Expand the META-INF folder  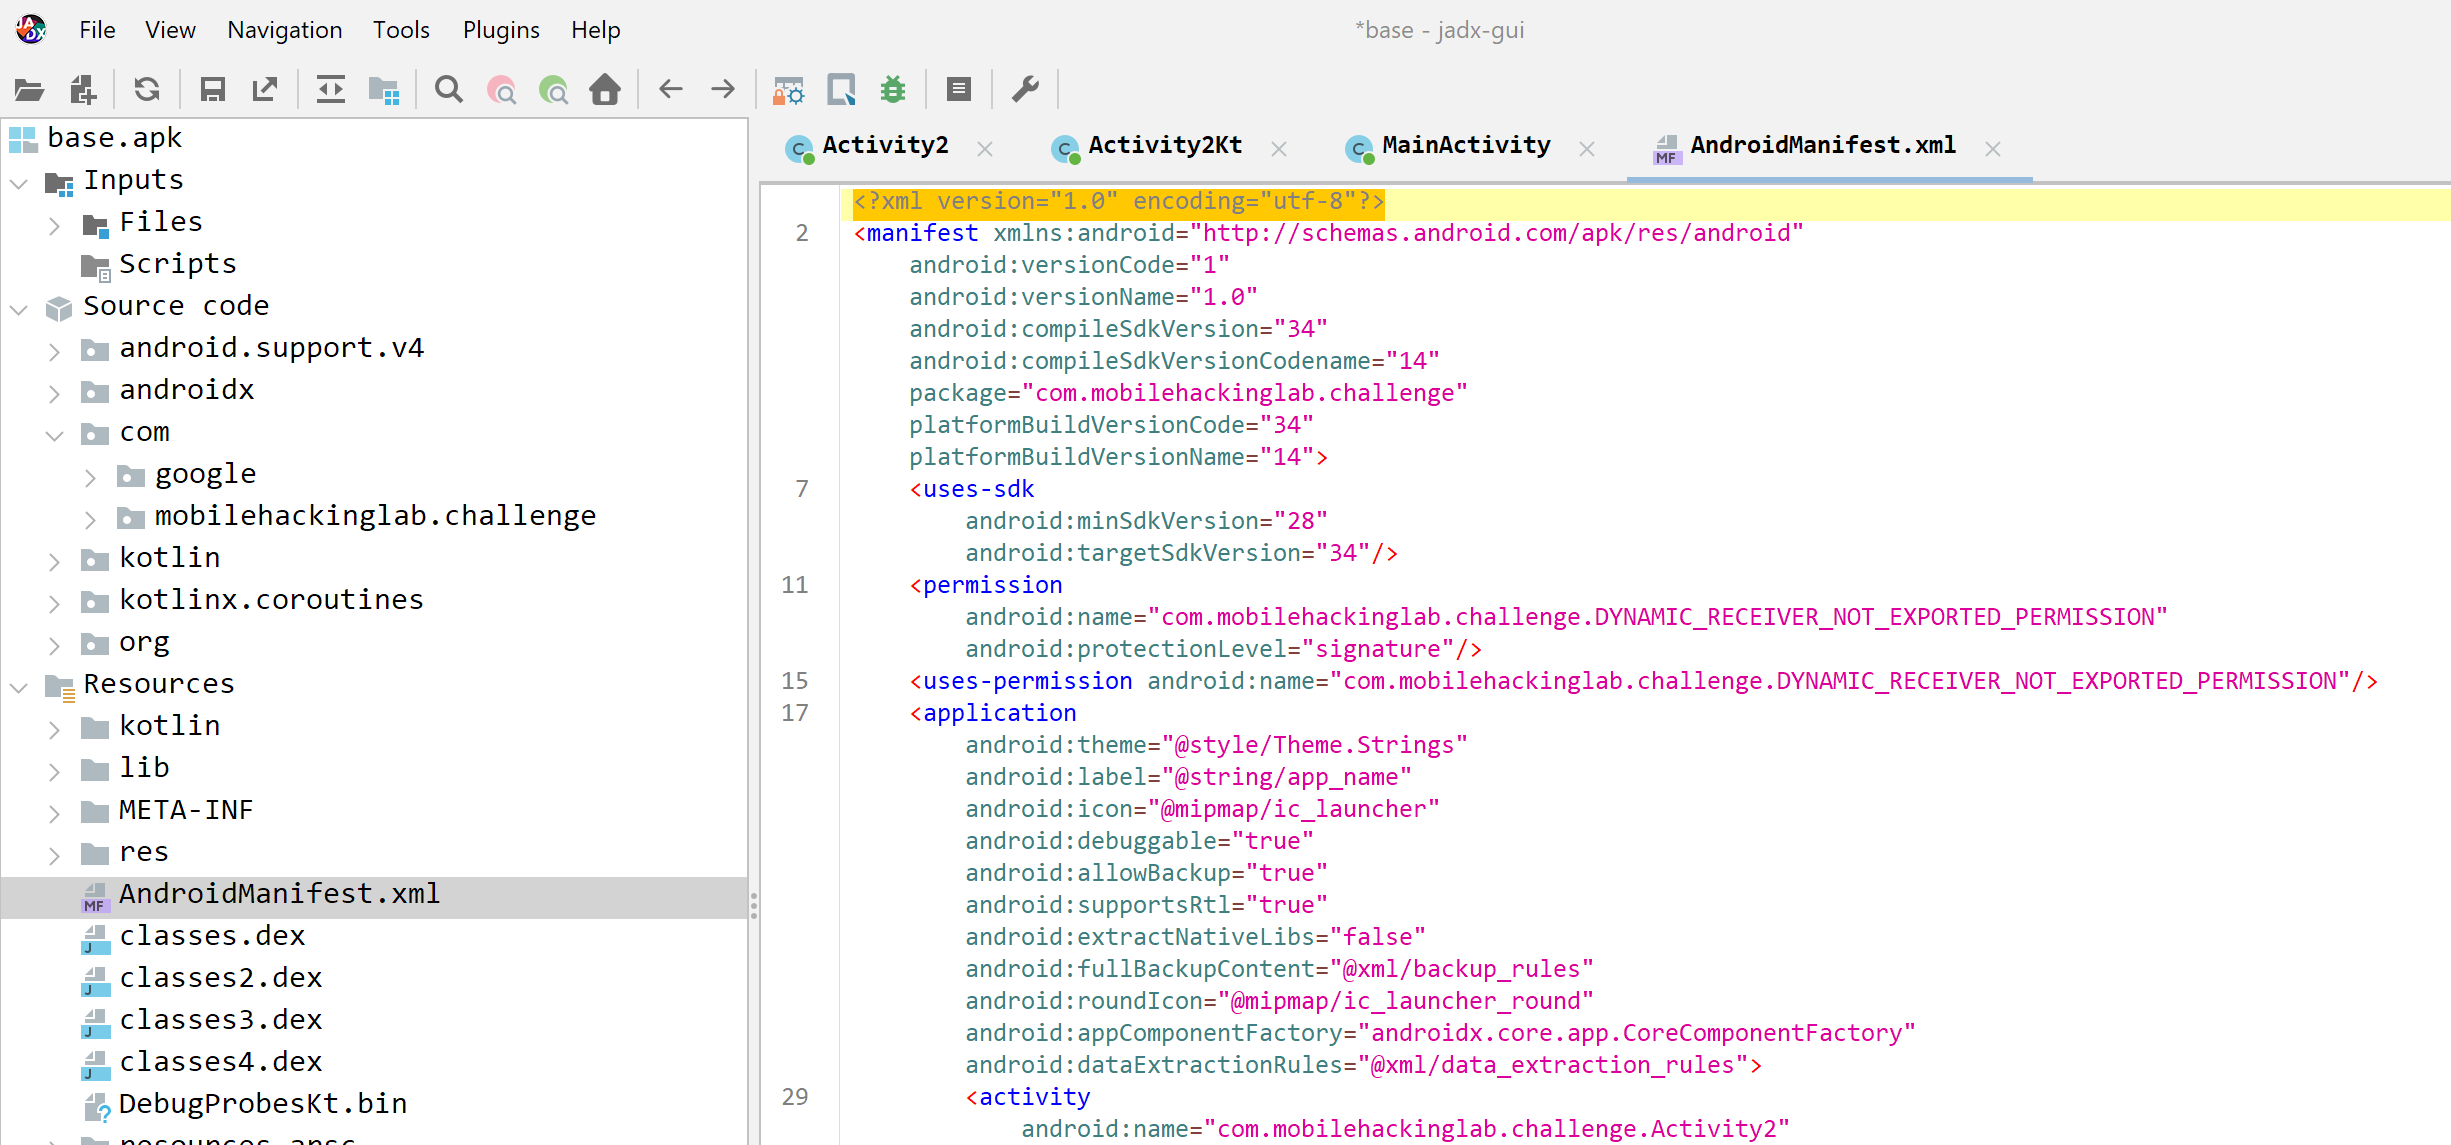[55, 813]
